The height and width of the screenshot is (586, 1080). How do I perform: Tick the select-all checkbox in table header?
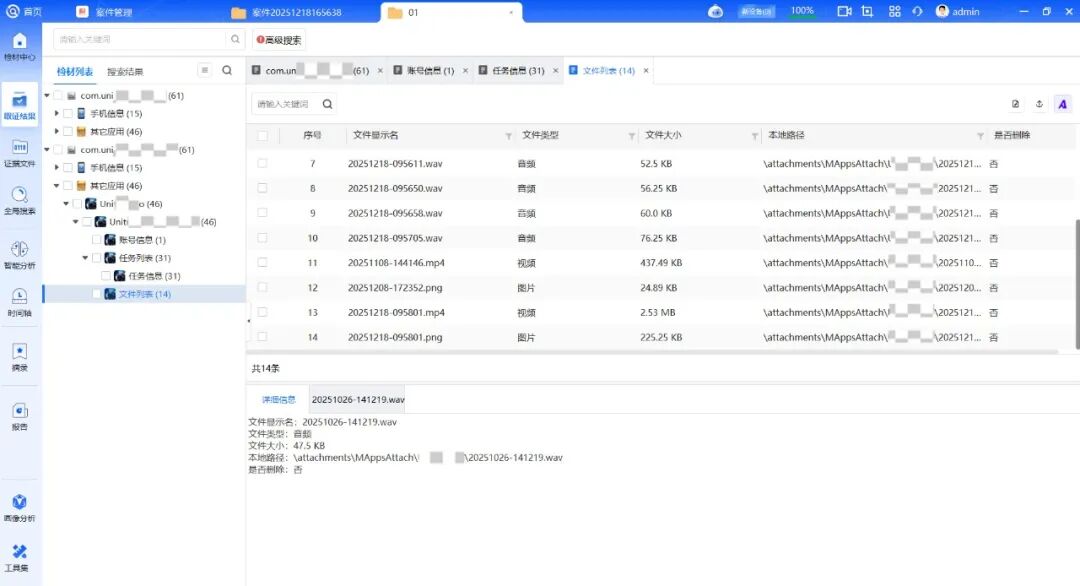click(x=262, y=136)
